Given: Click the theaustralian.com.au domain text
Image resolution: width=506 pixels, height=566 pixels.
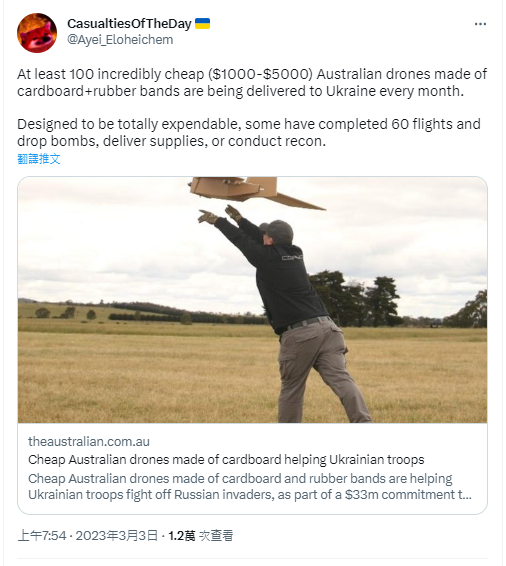Looking at the screenshot, I should click(x=89, y=441).
